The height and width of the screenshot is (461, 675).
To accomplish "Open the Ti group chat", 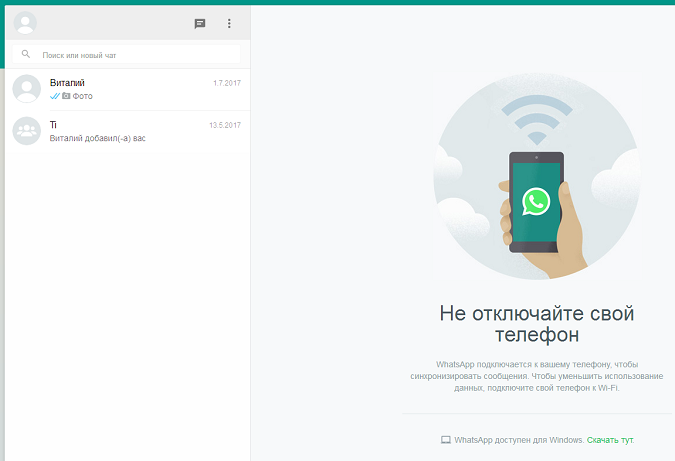I will [127, 131].
